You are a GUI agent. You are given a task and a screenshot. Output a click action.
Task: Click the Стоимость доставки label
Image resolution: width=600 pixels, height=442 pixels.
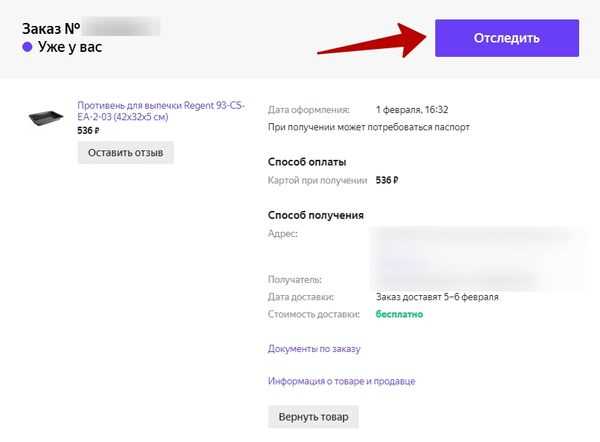click(314, 314)
